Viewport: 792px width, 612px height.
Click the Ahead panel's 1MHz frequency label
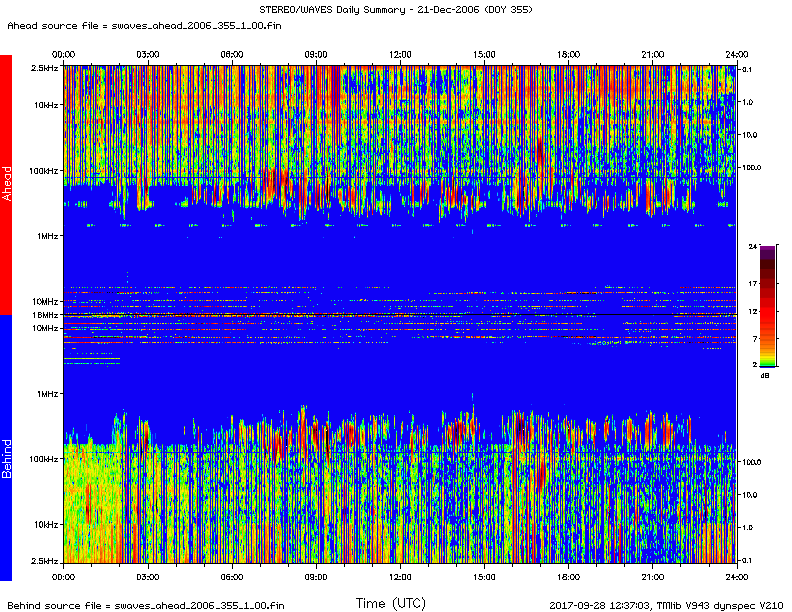48,236
